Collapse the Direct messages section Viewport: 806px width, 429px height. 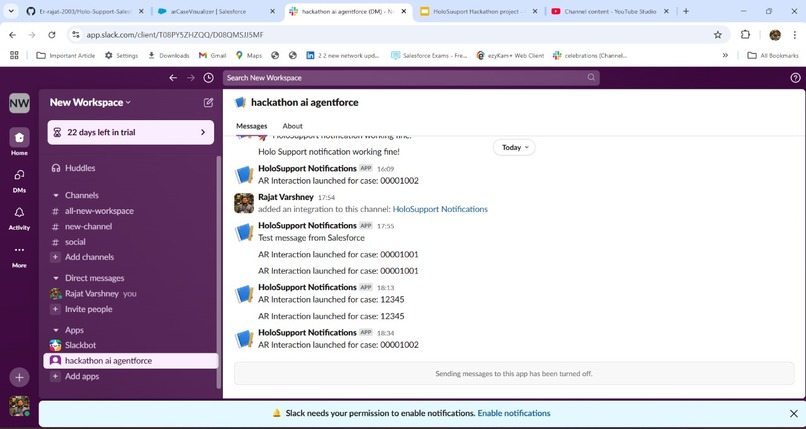click(x=56, y=278)
